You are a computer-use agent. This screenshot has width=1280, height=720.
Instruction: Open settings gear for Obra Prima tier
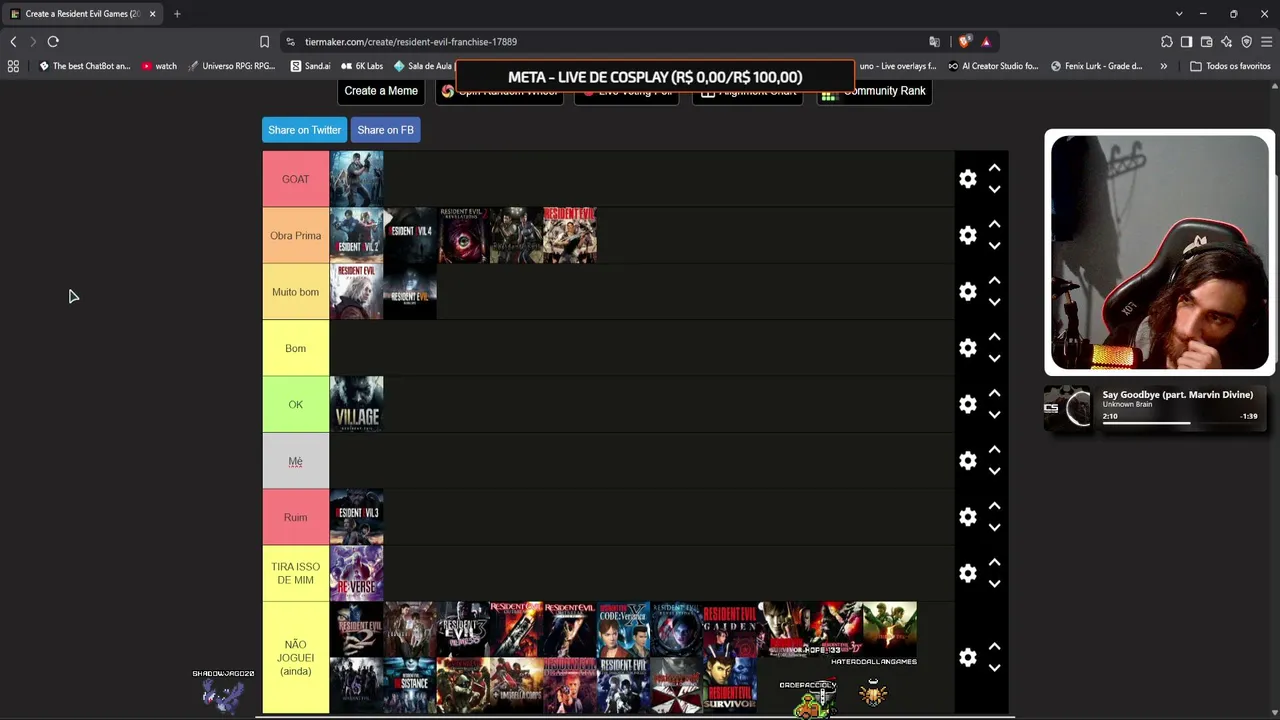click(967, 235)
